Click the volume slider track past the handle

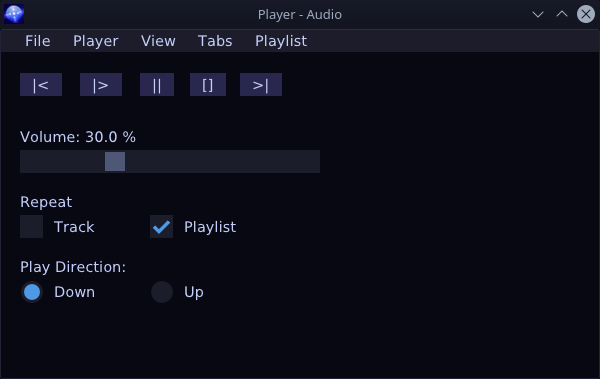[222, 162]
